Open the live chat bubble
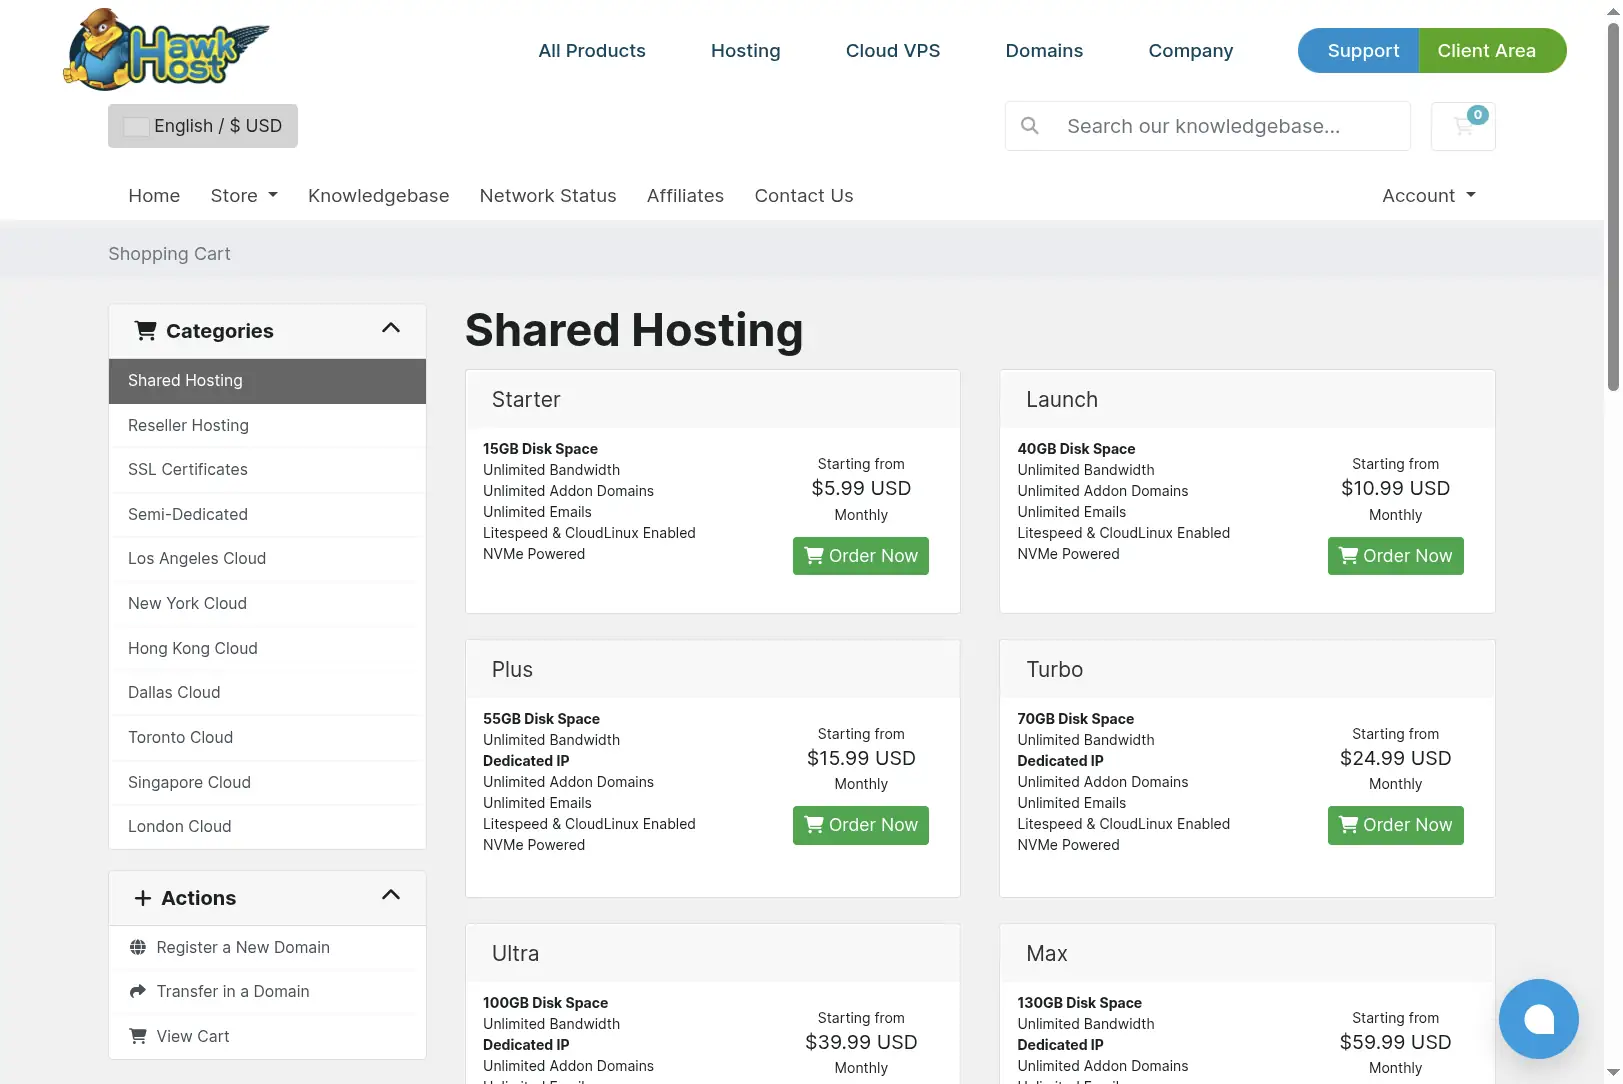 point(1538,1019)
